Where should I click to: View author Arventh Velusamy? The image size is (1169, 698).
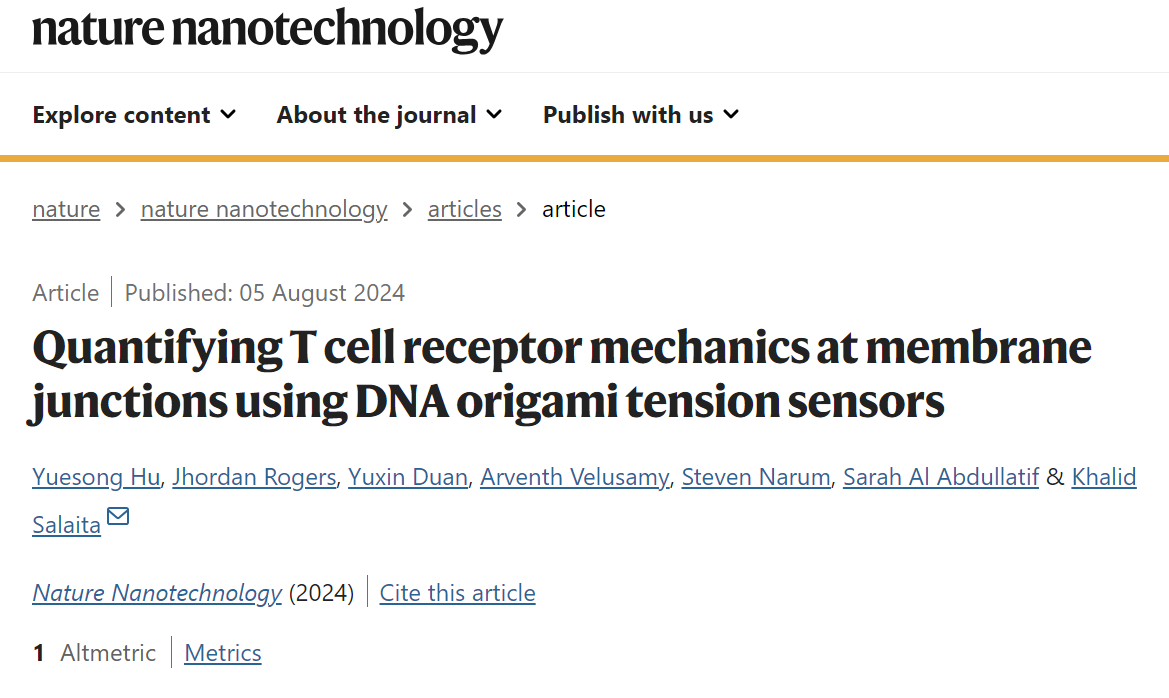coord(575,477)
